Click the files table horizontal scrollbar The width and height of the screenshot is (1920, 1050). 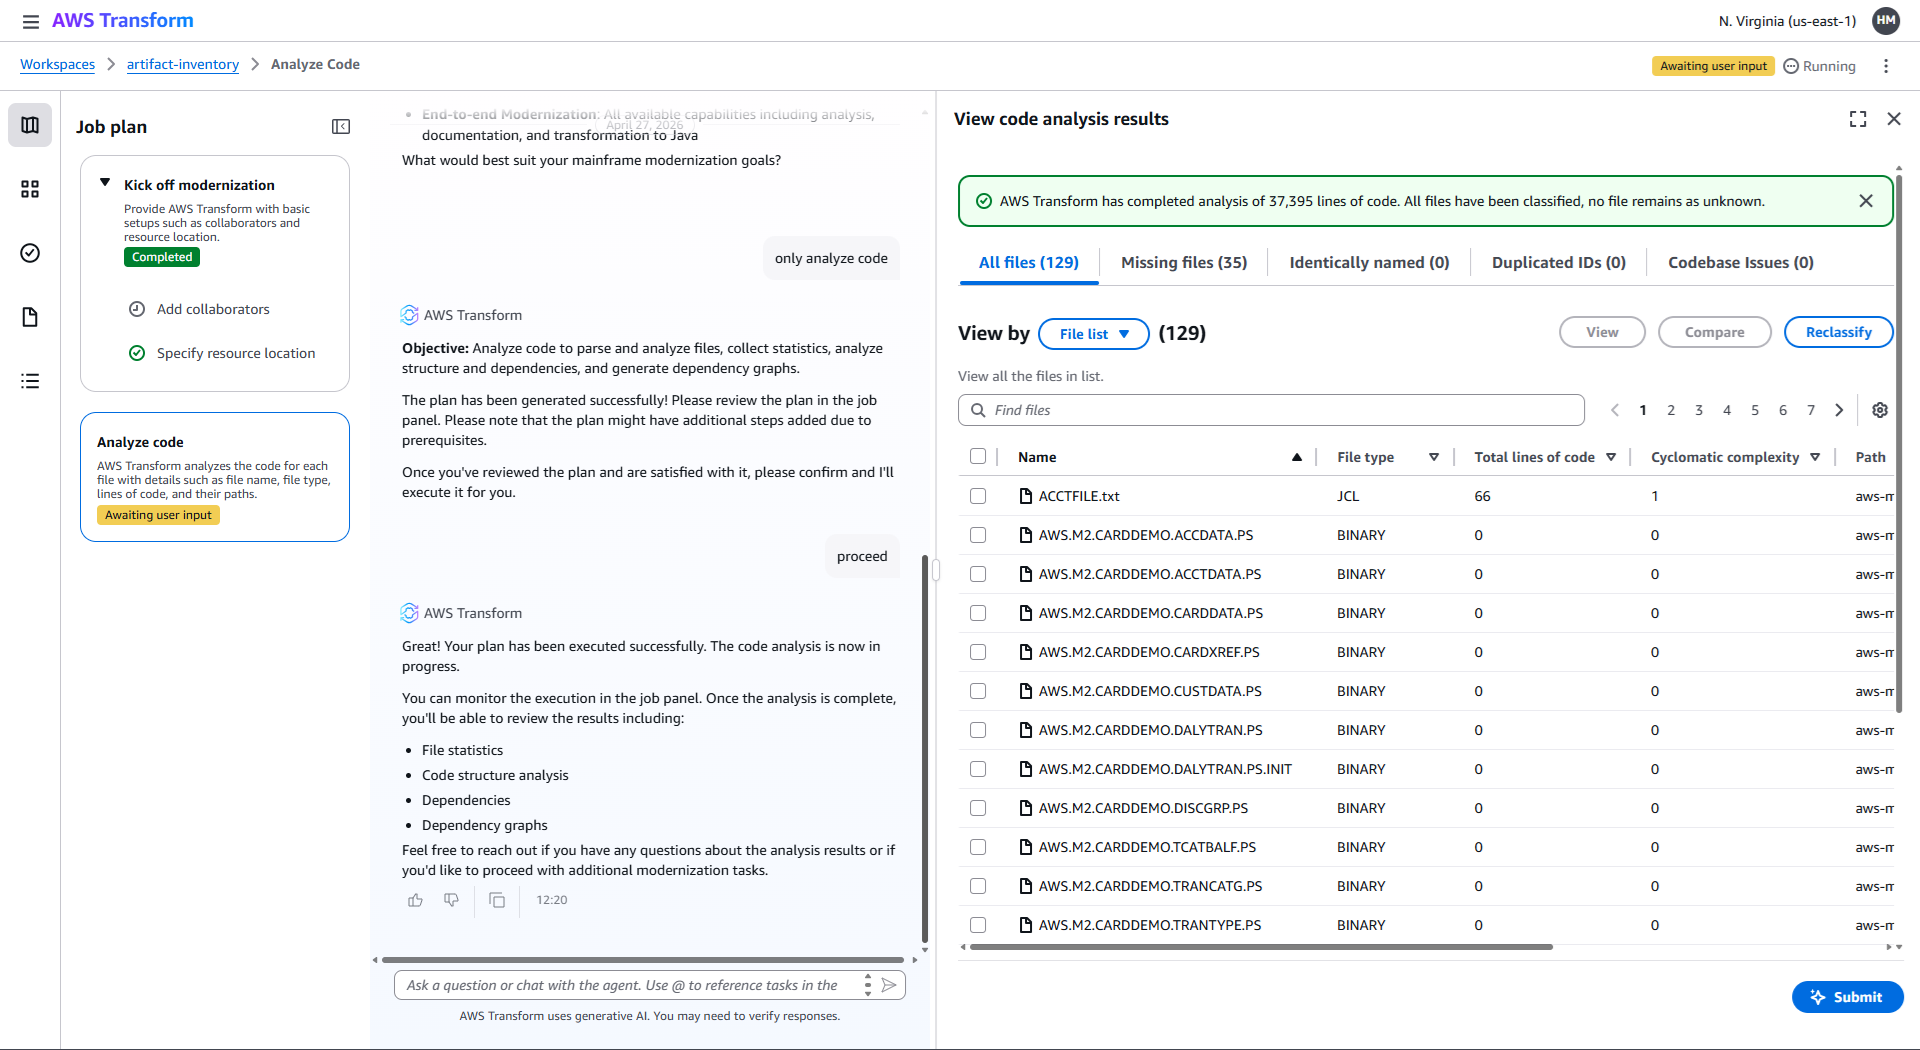[x=1260, y=946]
